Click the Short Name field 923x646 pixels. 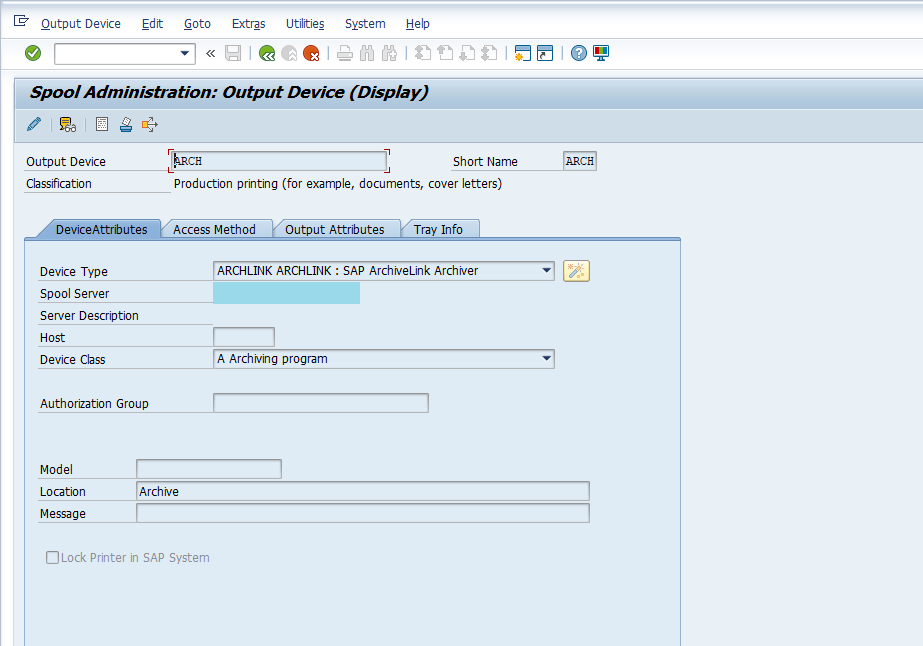(x=580, y=161)
